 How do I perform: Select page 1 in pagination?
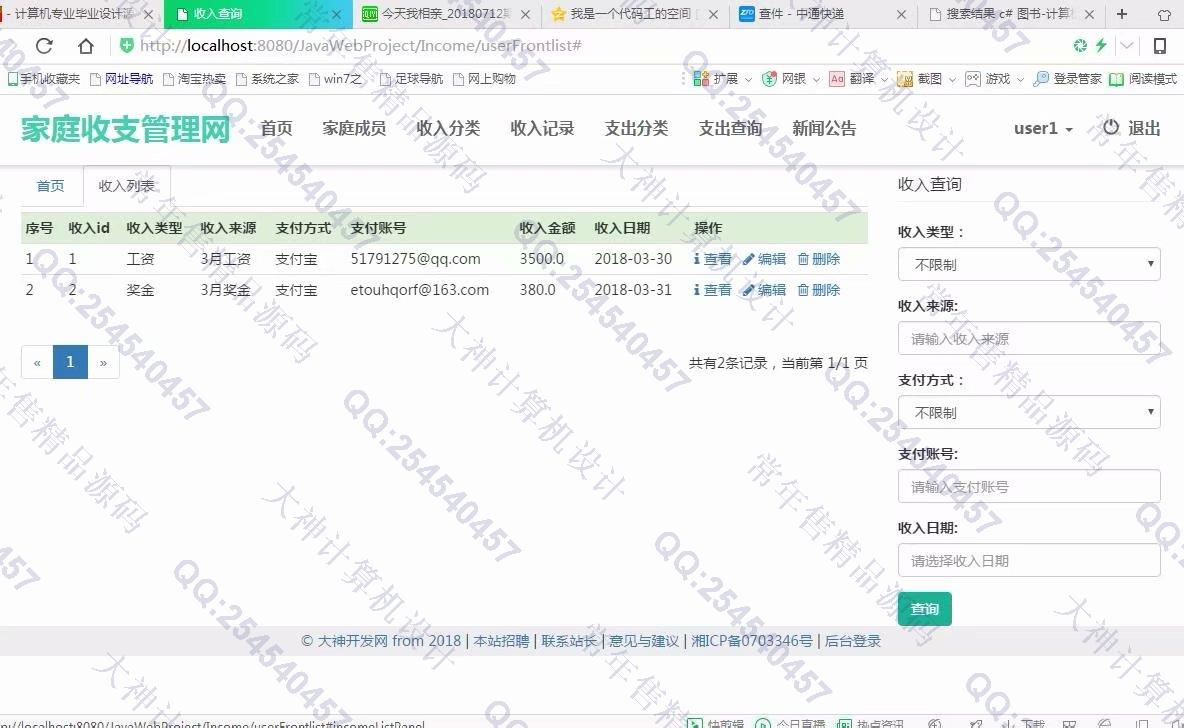click(x=70, y=362)
